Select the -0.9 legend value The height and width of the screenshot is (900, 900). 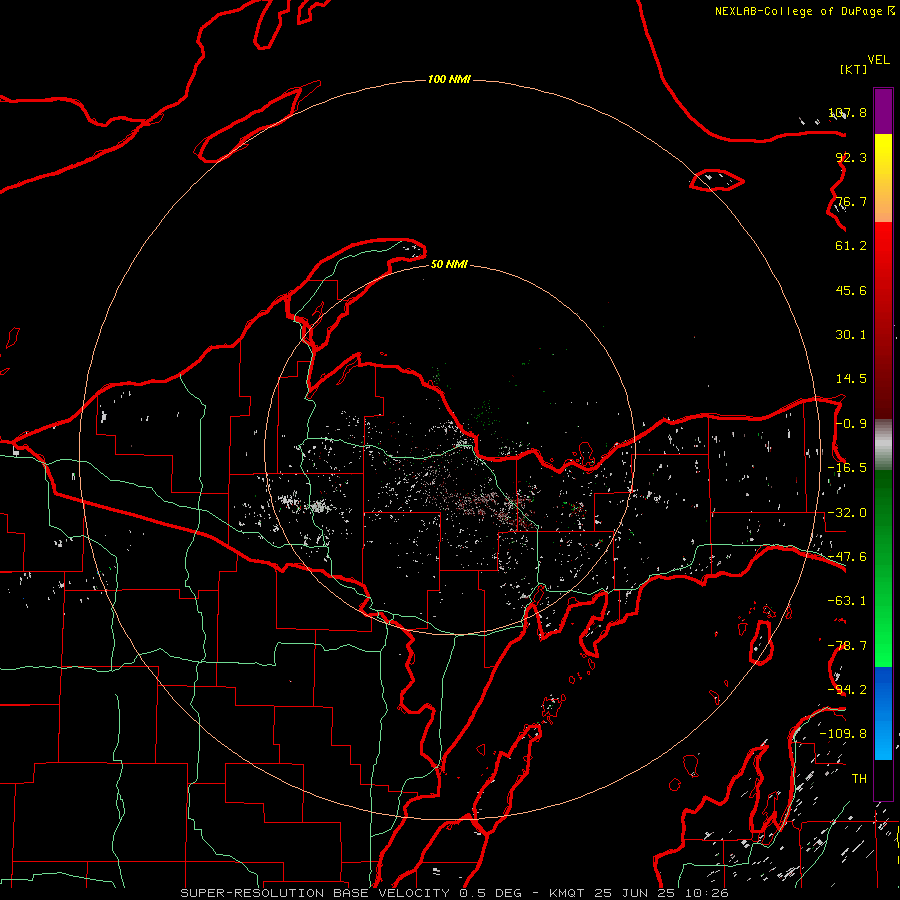point(851,424)
